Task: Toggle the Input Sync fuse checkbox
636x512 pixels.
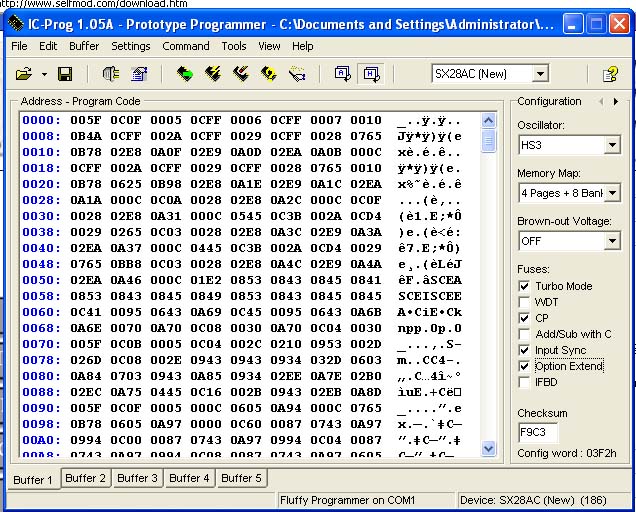Action: point(524,350)
